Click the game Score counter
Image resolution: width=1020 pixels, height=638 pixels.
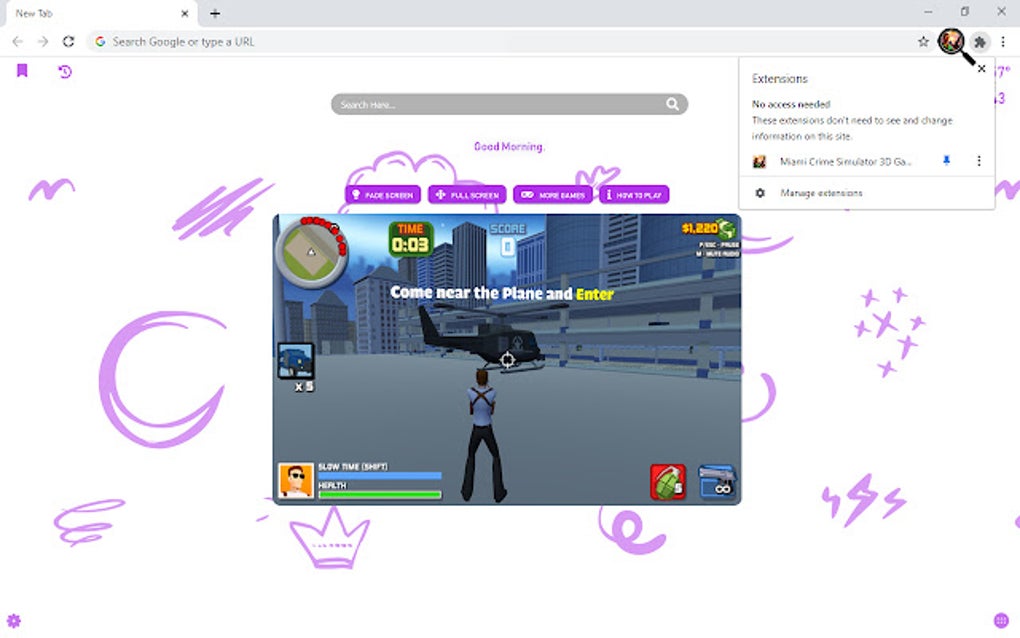pos(507,240)
